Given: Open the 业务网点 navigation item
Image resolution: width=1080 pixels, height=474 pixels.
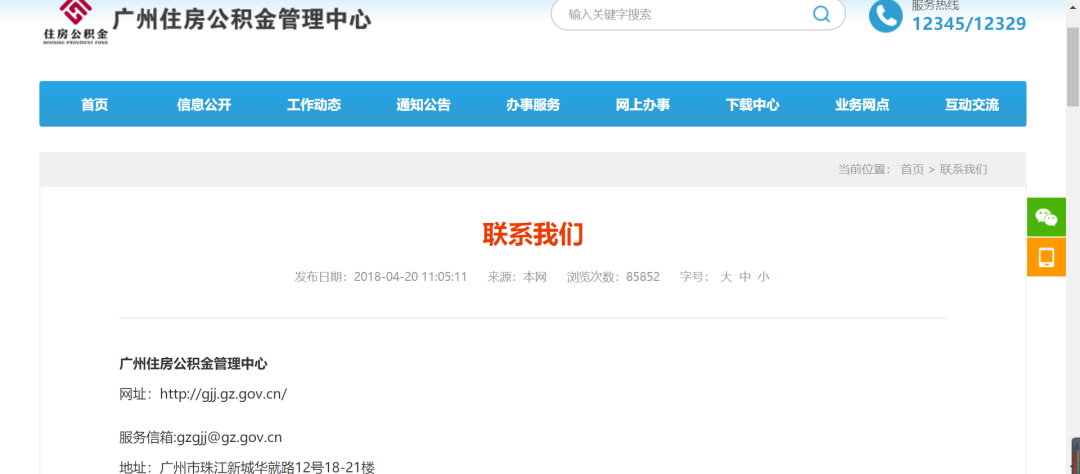Looking at the screenshot, I should click(x=862, y=105).
